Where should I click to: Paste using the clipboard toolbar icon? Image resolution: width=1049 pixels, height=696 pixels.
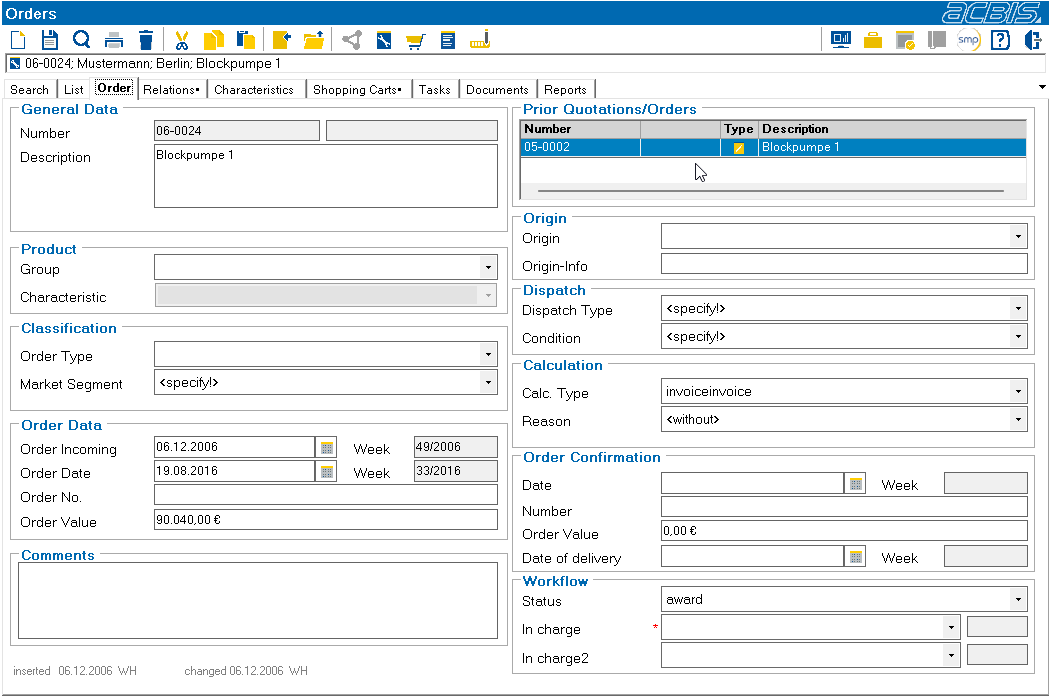click(246, 40)
